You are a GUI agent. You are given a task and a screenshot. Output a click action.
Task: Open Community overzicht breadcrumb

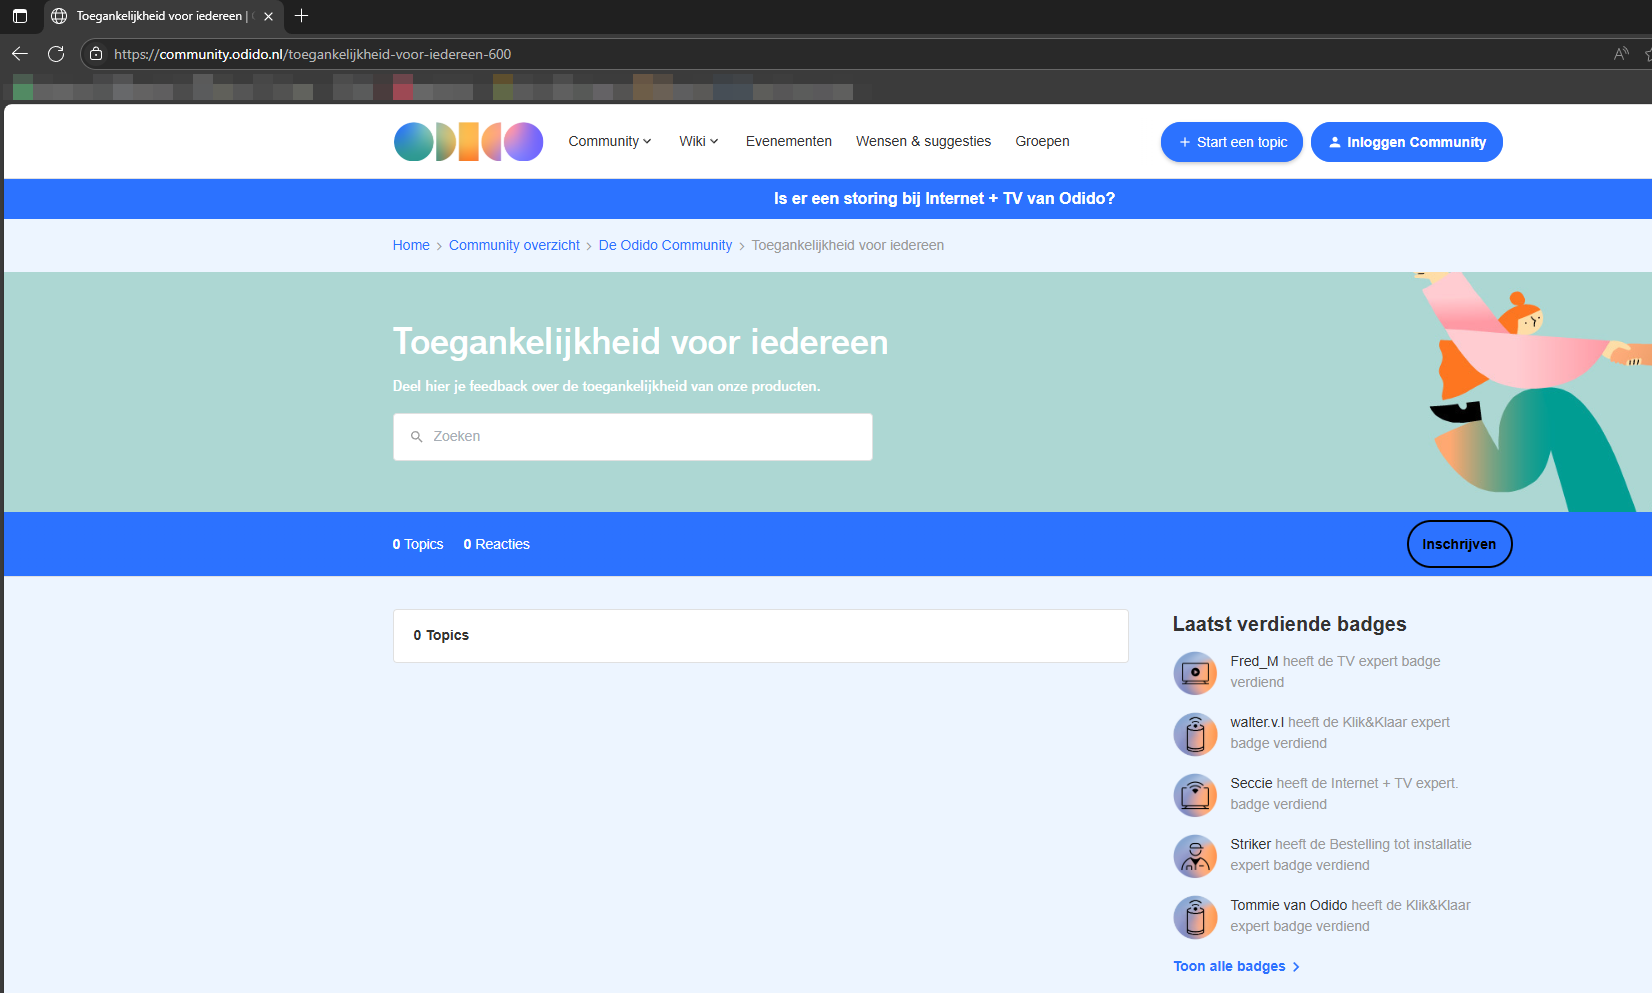pos(514,245)
